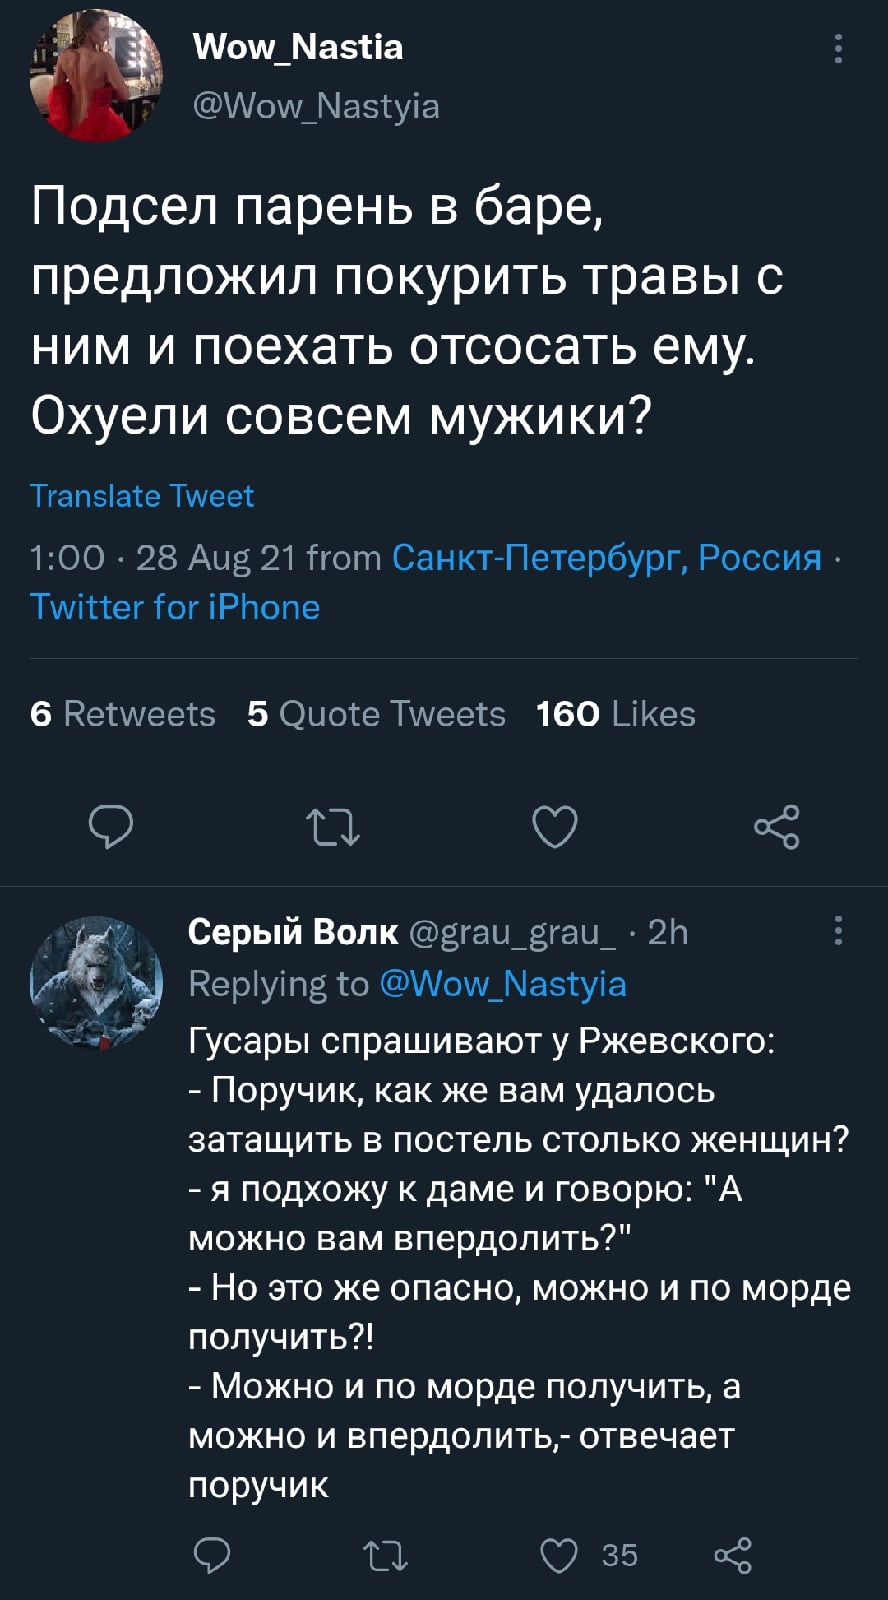Viewport: 888px width, 1600px height.
Task: Share Wow_Nastia's tweet
Action: [779, 826]
